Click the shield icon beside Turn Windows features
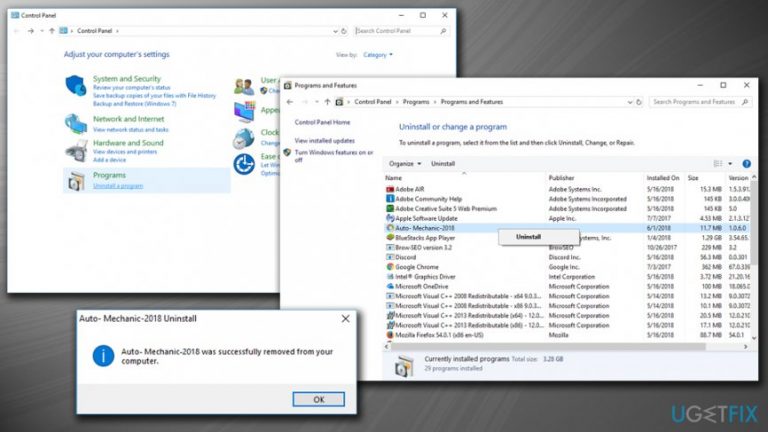This screenshot has height=432, width=768. coord(288,153)
